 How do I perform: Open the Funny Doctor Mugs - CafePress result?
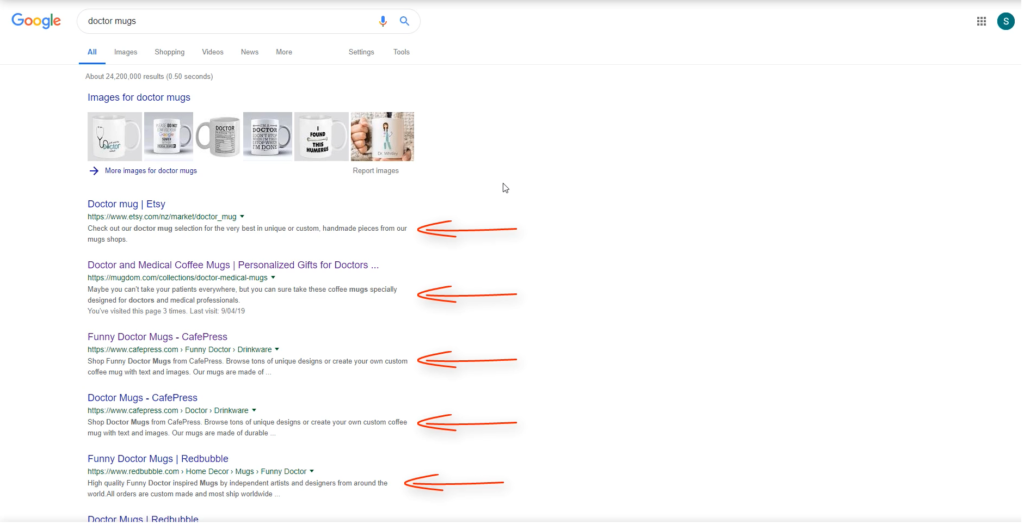click(x=157, y=337)
